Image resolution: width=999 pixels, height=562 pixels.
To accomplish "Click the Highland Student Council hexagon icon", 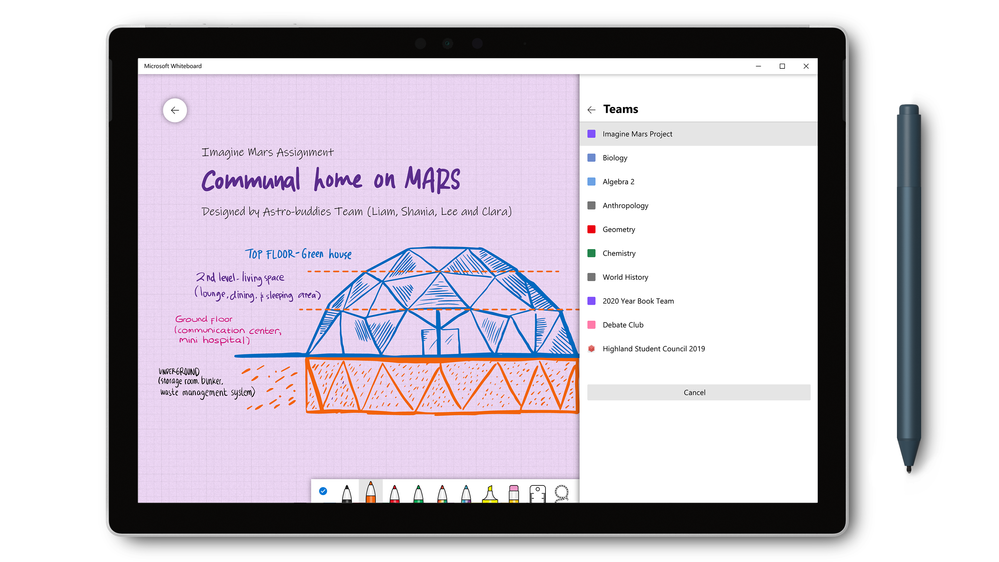I will tap(591, 349).
